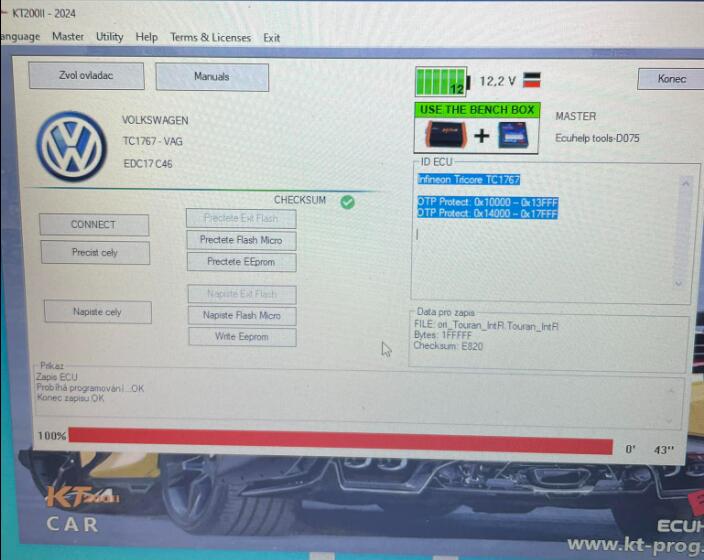The image size is (704, 560).
Task: Click the Ecuhelp tools-D075 label
Action: point(597,138)
